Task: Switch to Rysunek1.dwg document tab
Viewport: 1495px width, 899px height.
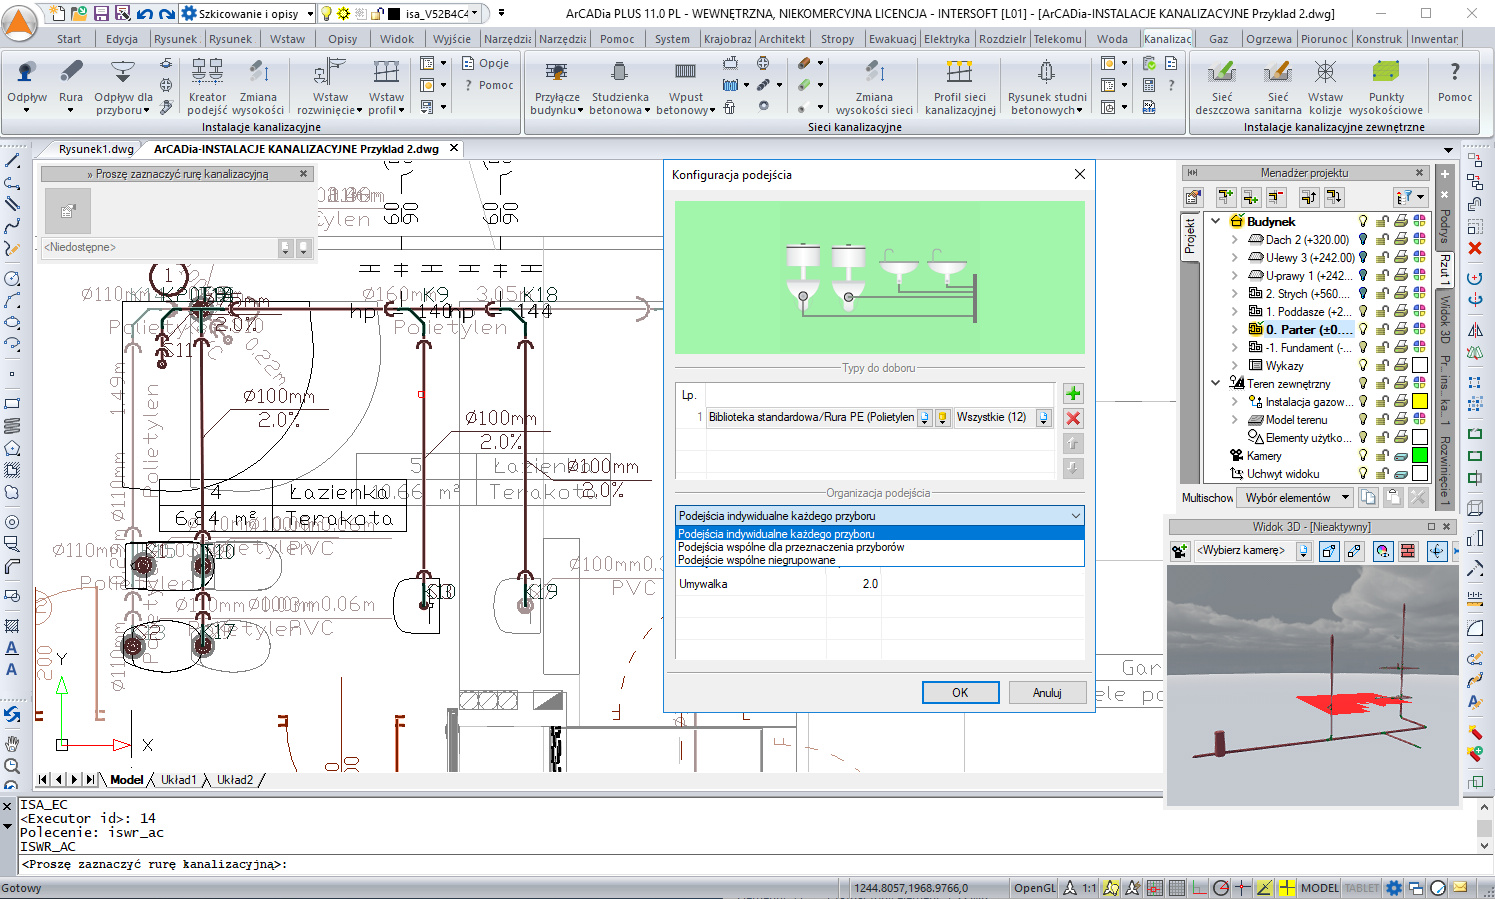Action: [96, 149]
